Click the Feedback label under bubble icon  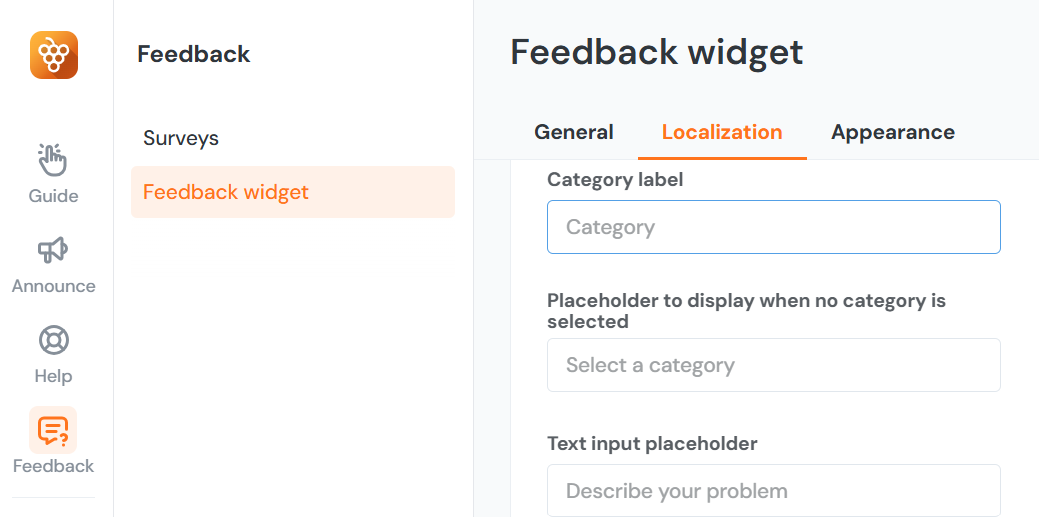click(x=53, y=466)
